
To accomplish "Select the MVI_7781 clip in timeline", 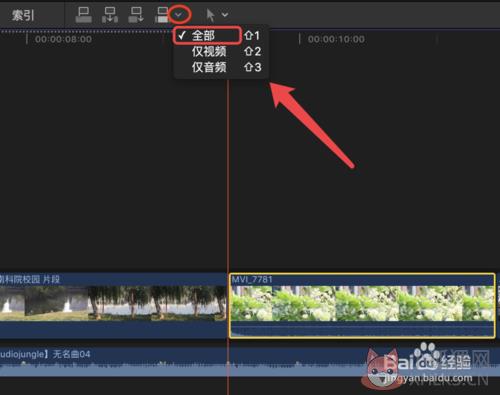I will pyautogui.click(x=362, y=306).
